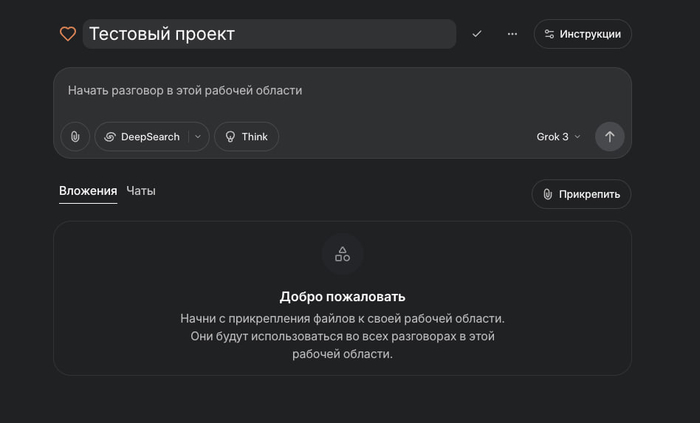Click the Добро пожаловать heading
This screenshot has width=700, height=423.
[x=342, y=297]
